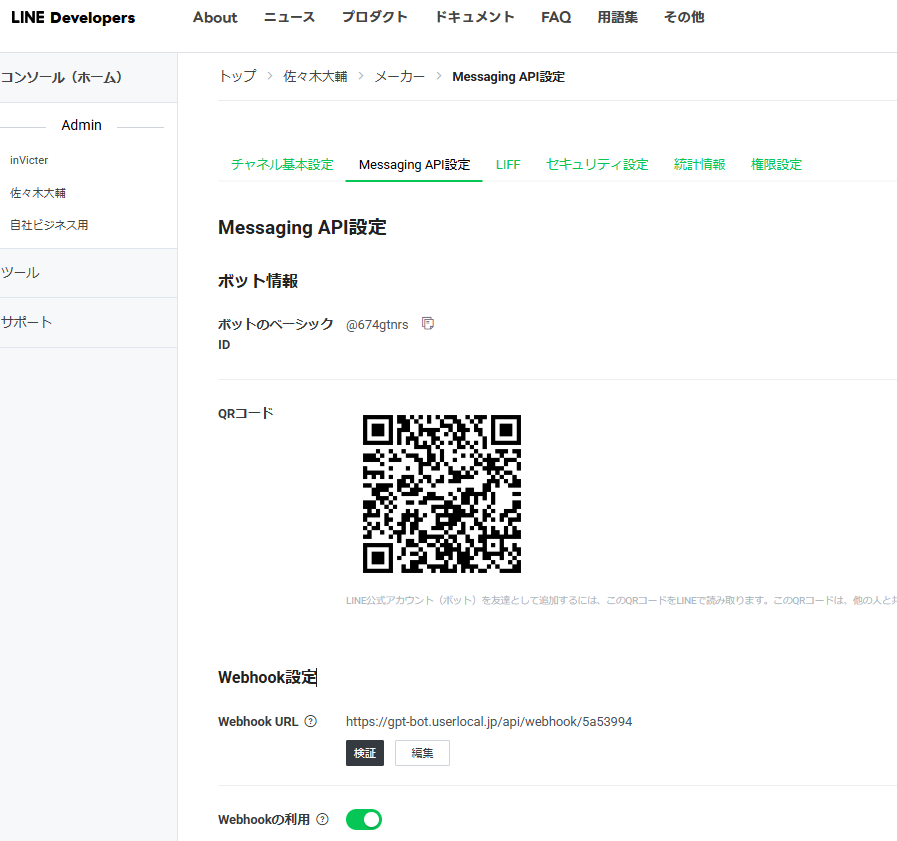Open ドキュメント in top navigation
Image resolution: width=897 pixels, height=841 pixels.
475,17
